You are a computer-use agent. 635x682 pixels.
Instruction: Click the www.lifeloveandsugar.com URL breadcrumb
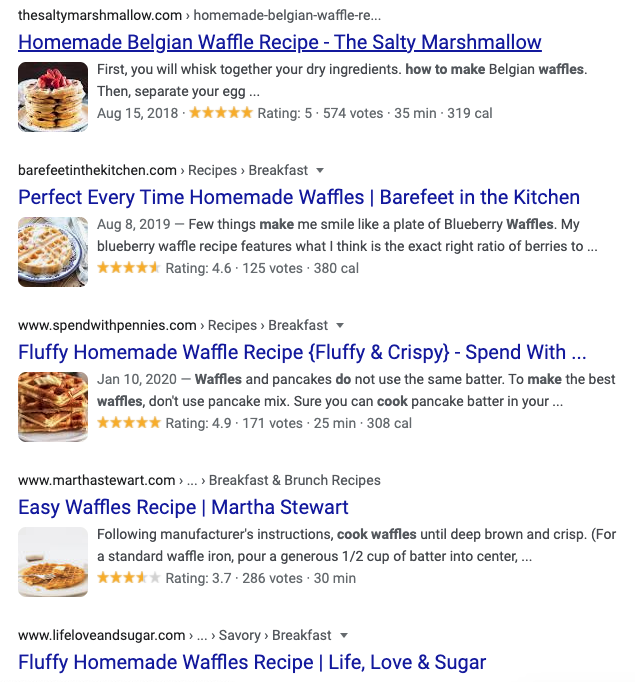[x=102, y=635]
